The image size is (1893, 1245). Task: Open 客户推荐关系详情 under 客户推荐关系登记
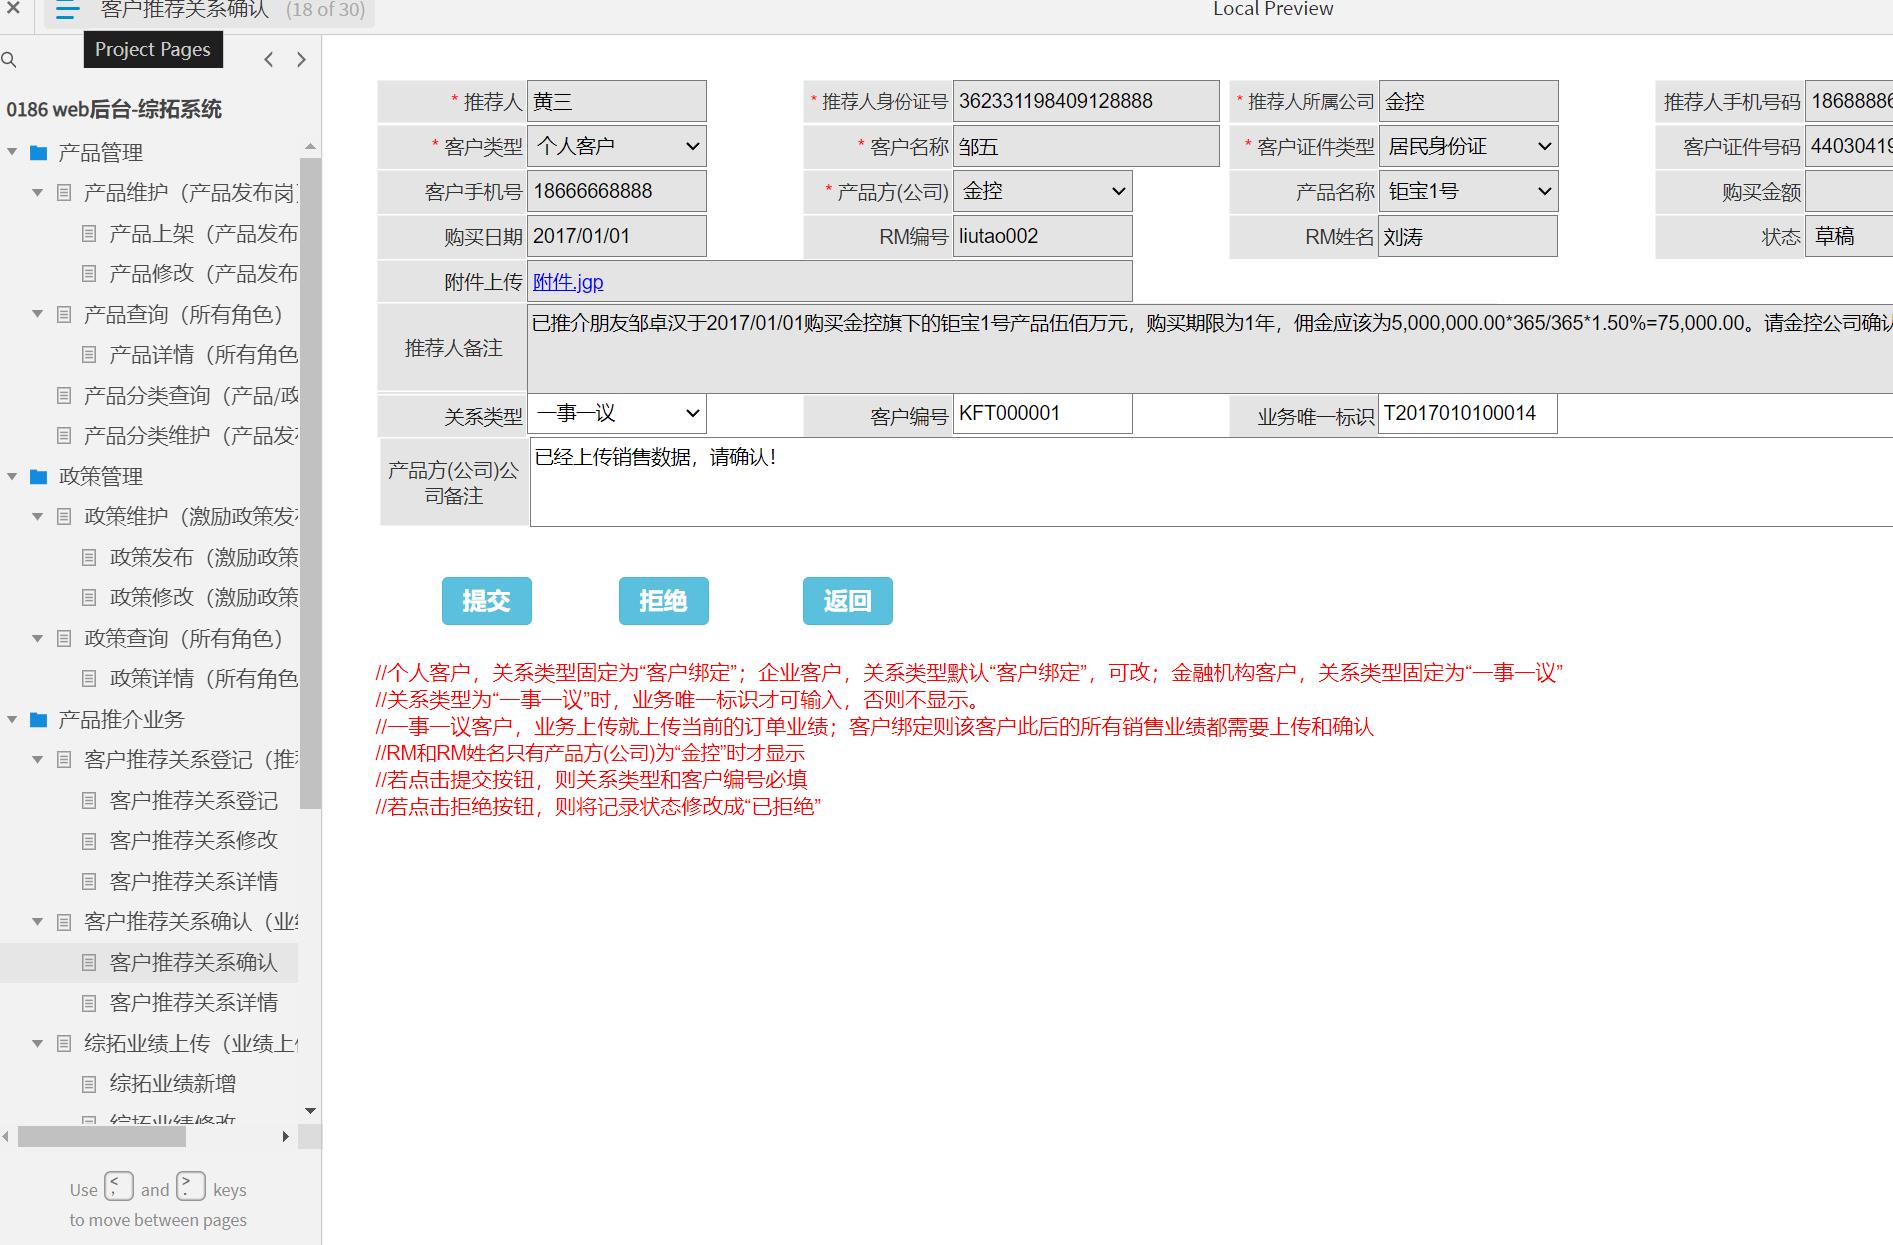point(194,882)
